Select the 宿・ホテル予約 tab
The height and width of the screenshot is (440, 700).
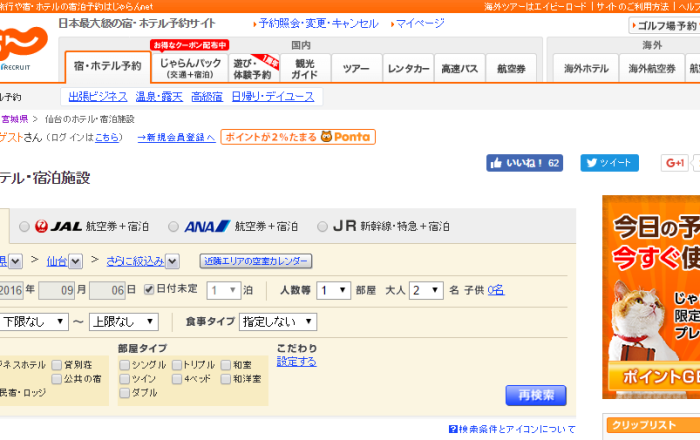pyautogui.click(x=108, y=66)
